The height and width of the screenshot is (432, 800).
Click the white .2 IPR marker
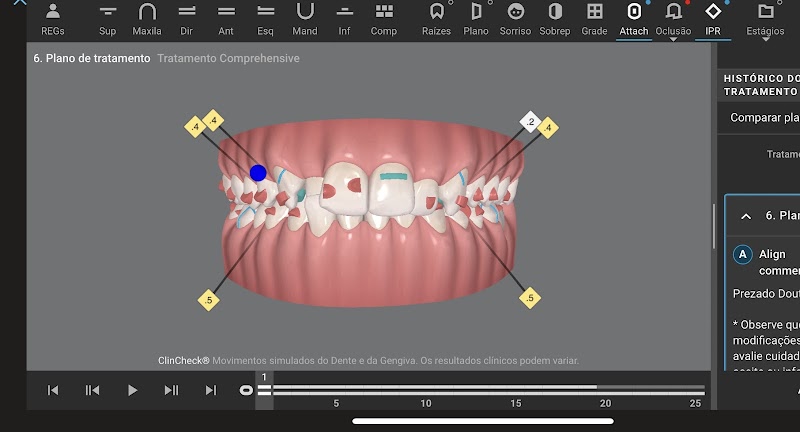(530, 122)
